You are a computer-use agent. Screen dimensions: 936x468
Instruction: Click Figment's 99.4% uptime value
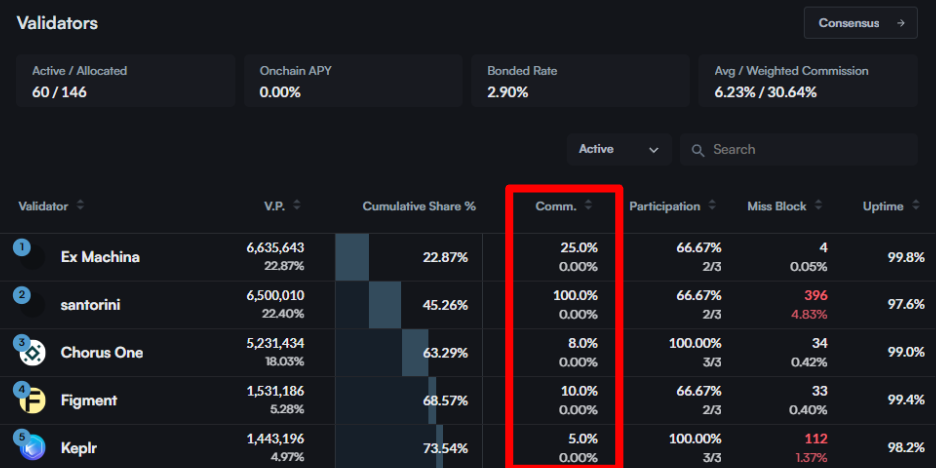pos(906,401)
